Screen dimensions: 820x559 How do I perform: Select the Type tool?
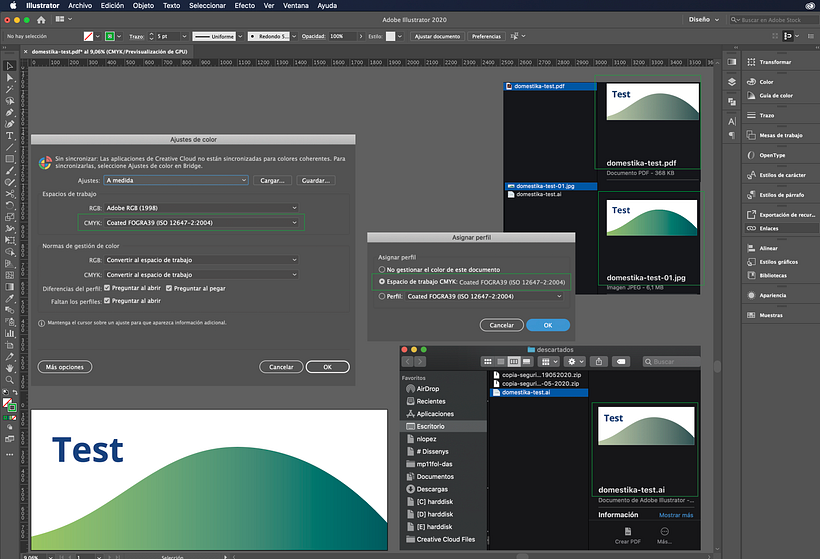[x=9, y=135]
